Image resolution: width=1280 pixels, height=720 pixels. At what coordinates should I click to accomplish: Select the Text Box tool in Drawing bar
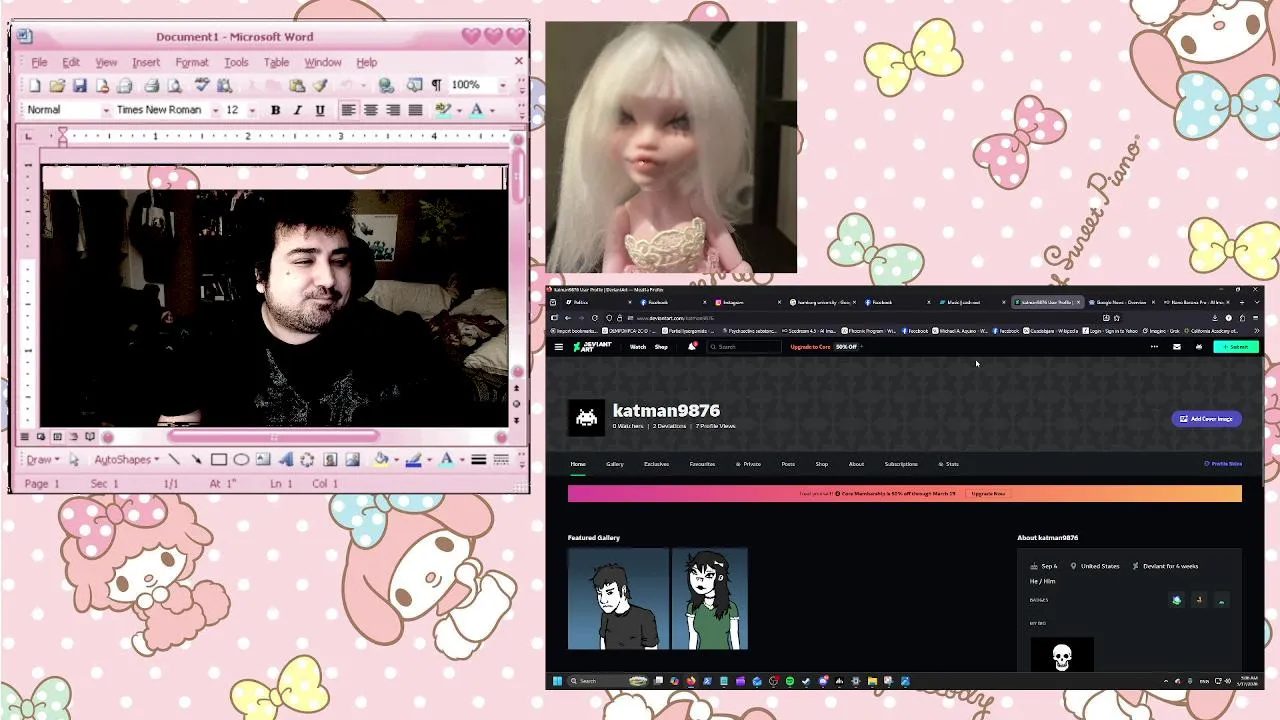tap(263, 460)
